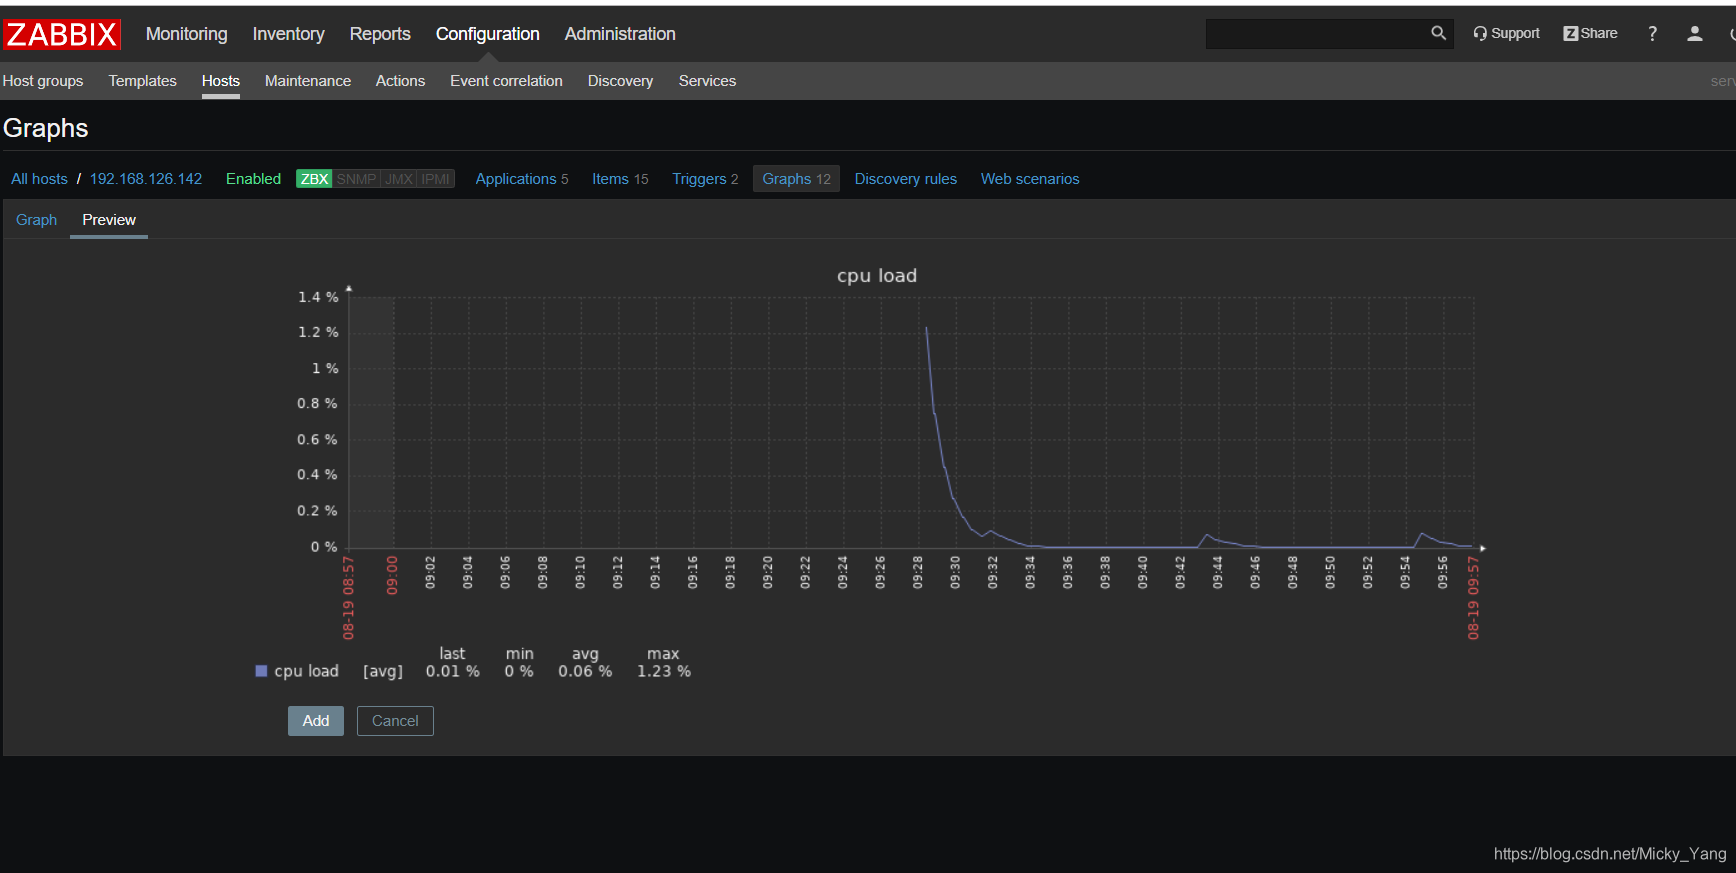The image size is (1736, 873).
Task: Click the Graphs page heading
Action: click(46, 128)
